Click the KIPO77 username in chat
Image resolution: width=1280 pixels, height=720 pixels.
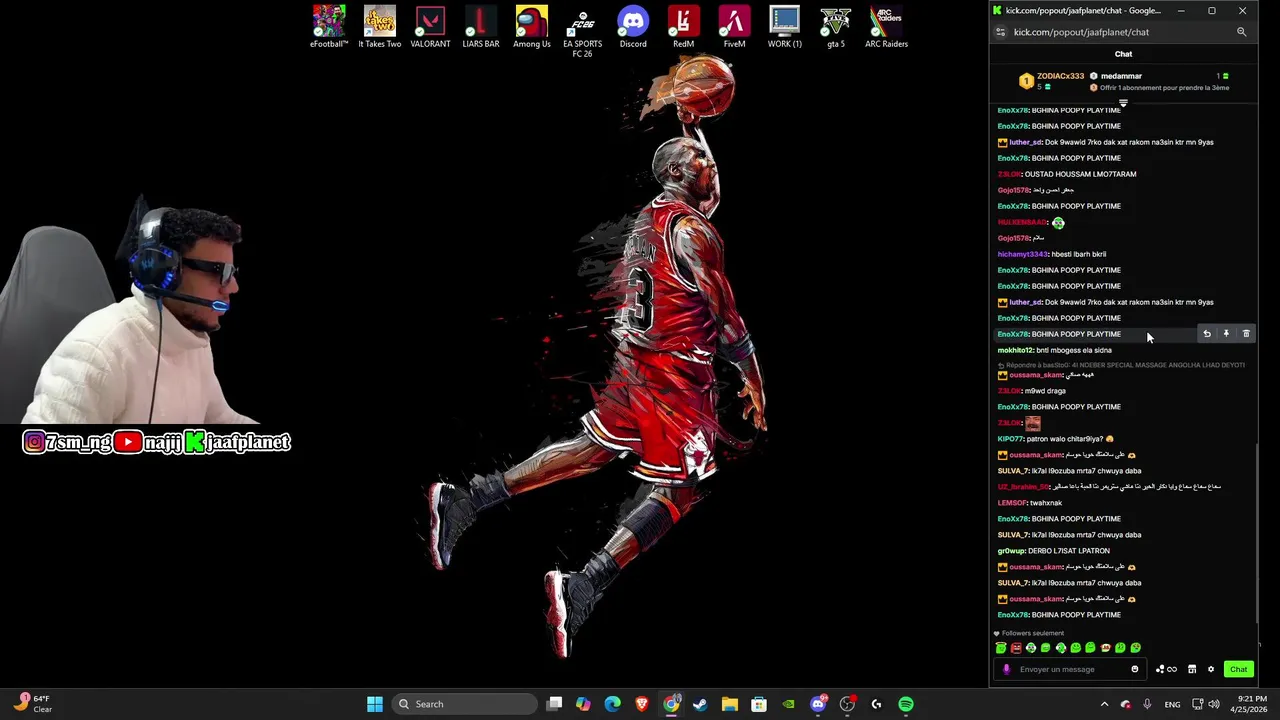coord(1011,439)
